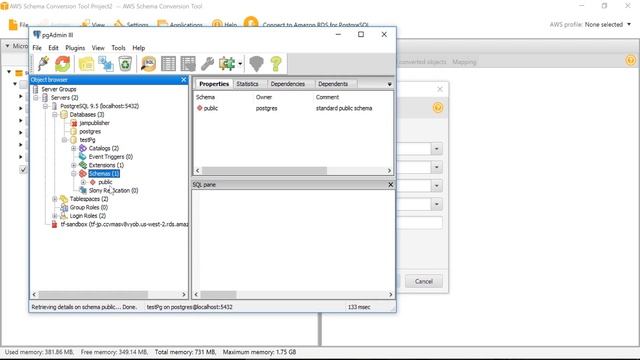Close the Object browser panel
Image resolution: width=640 pixels, height=360 pixels.
point(184,80)
